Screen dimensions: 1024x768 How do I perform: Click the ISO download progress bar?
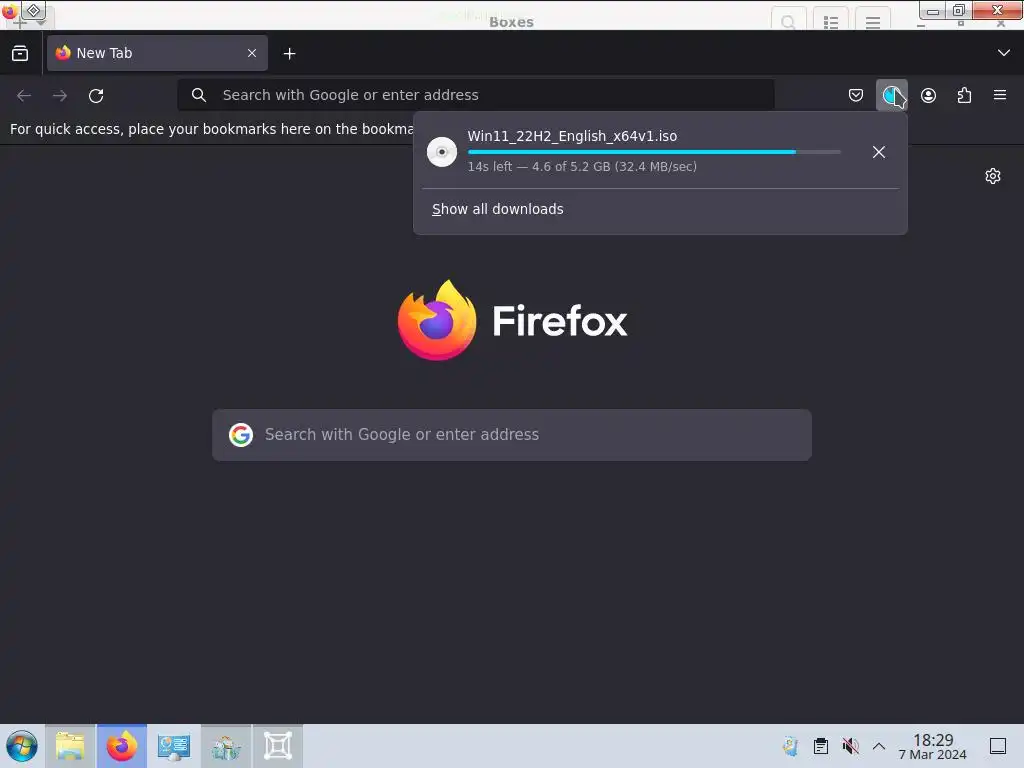tap(654, 152)
